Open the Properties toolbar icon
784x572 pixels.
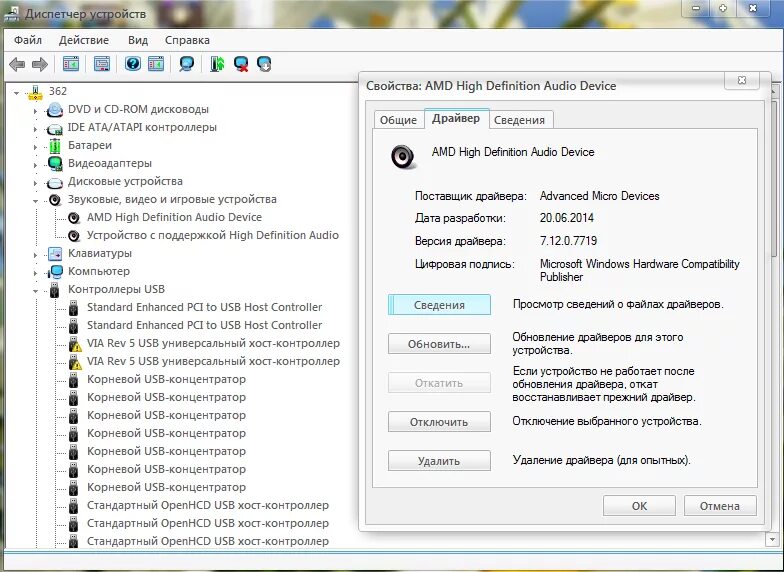pos(102,64)
